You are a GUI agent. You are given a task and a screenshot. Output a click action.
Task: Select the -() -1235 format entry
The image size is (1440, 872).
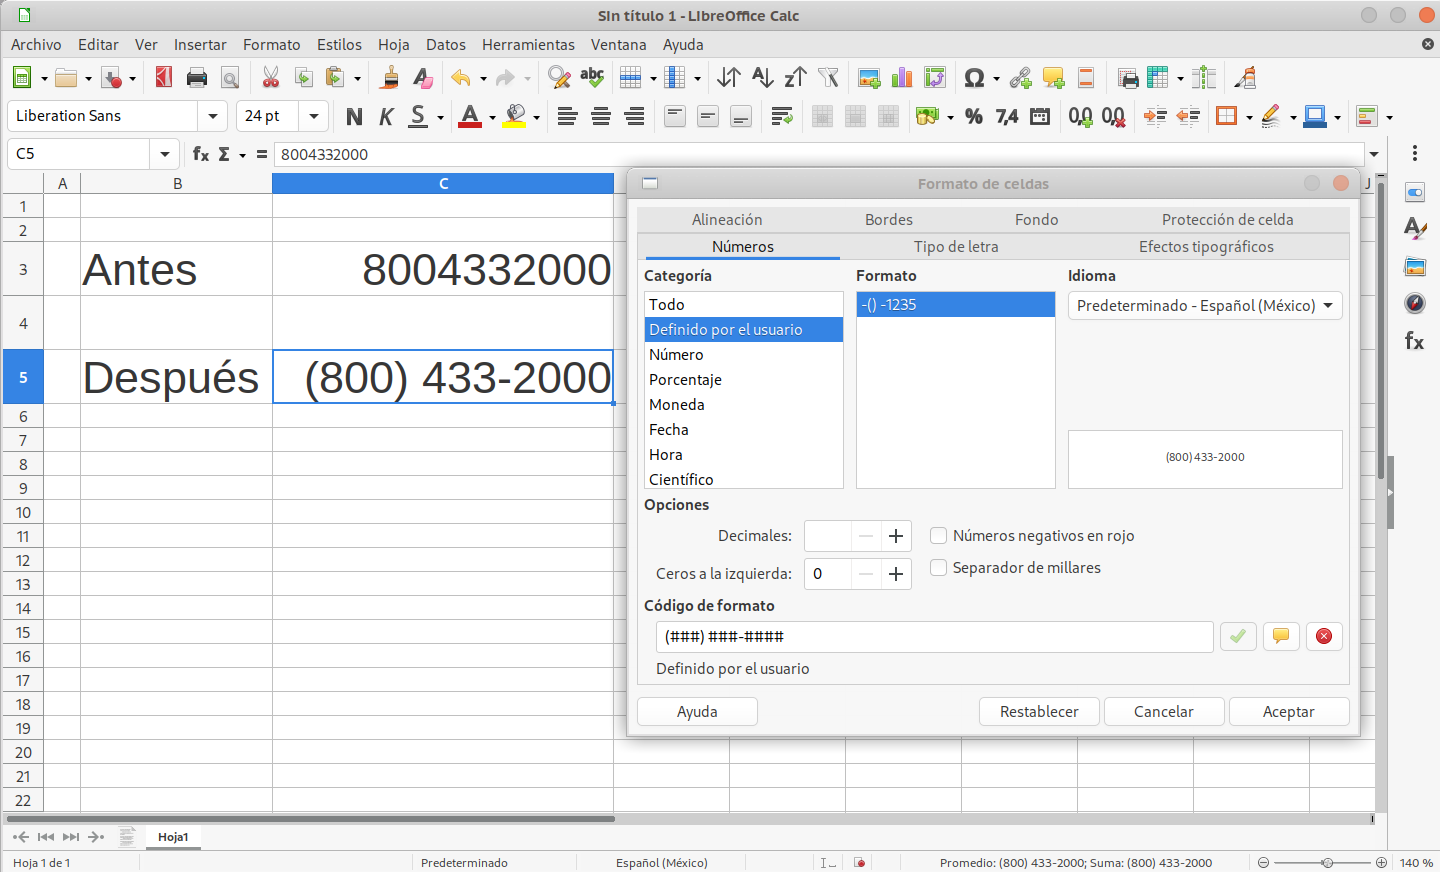tap(955, 304)
